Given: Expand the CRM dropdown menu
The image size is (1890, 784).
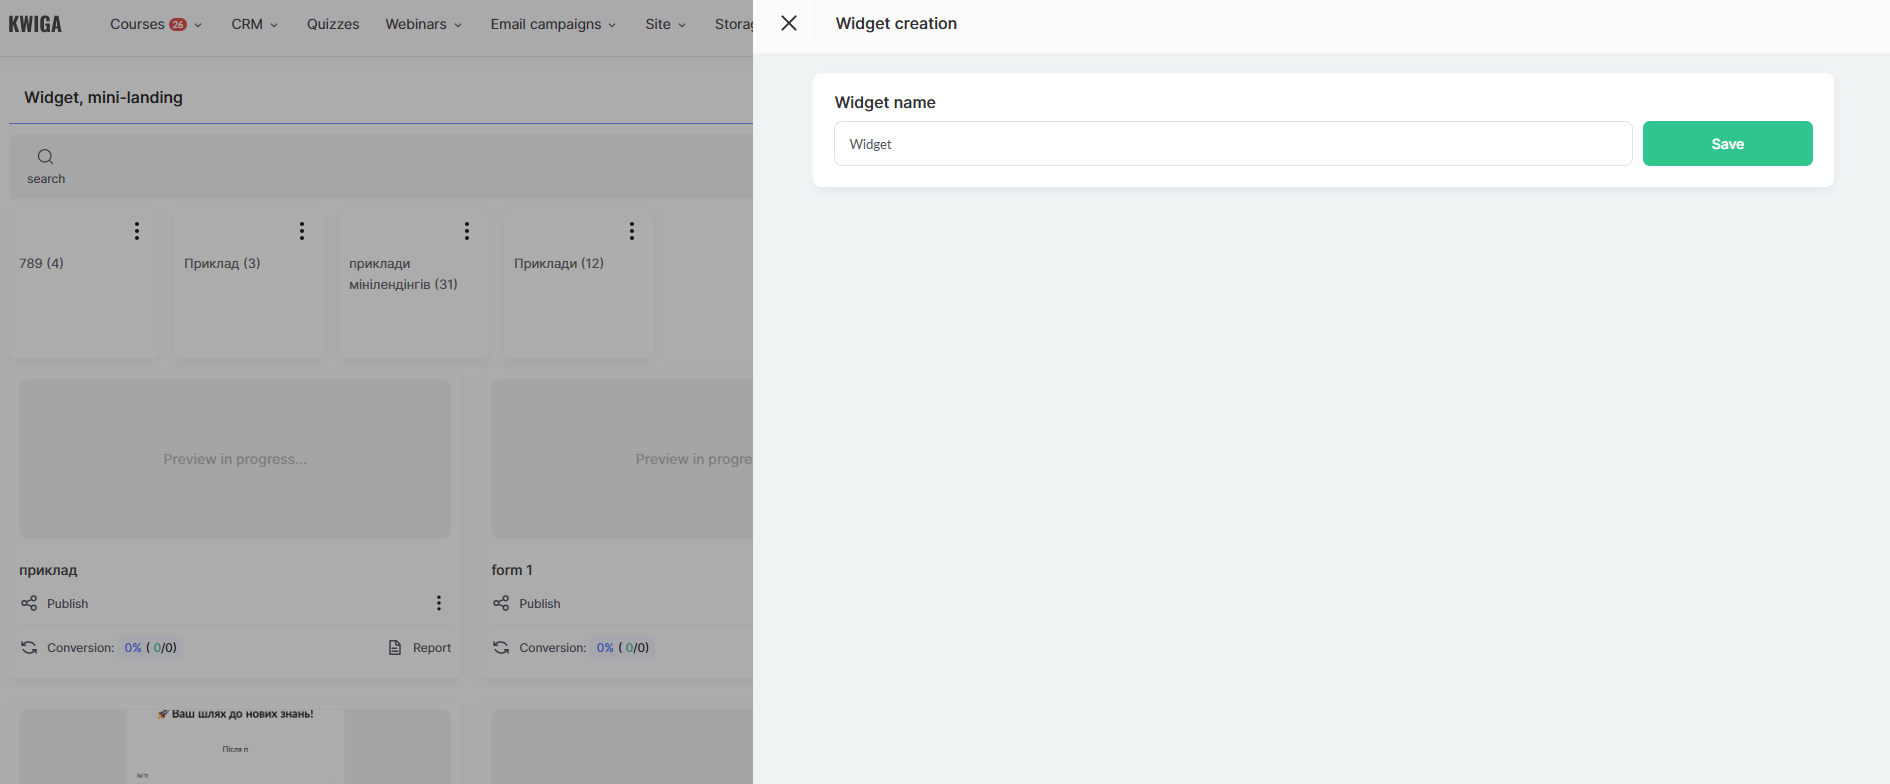Looking at the screenshot, I should click(254, 24).
